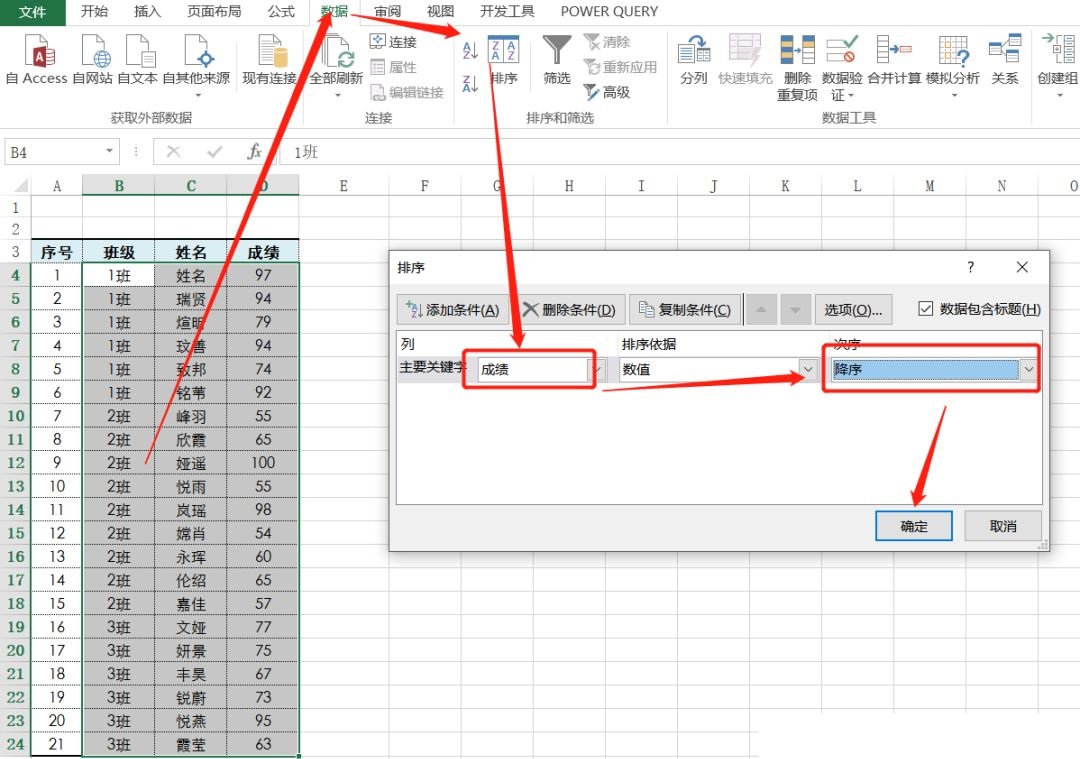Switch to 页面布局 tab
This screenshot has width=1080, height=759.
pos(214,12)
